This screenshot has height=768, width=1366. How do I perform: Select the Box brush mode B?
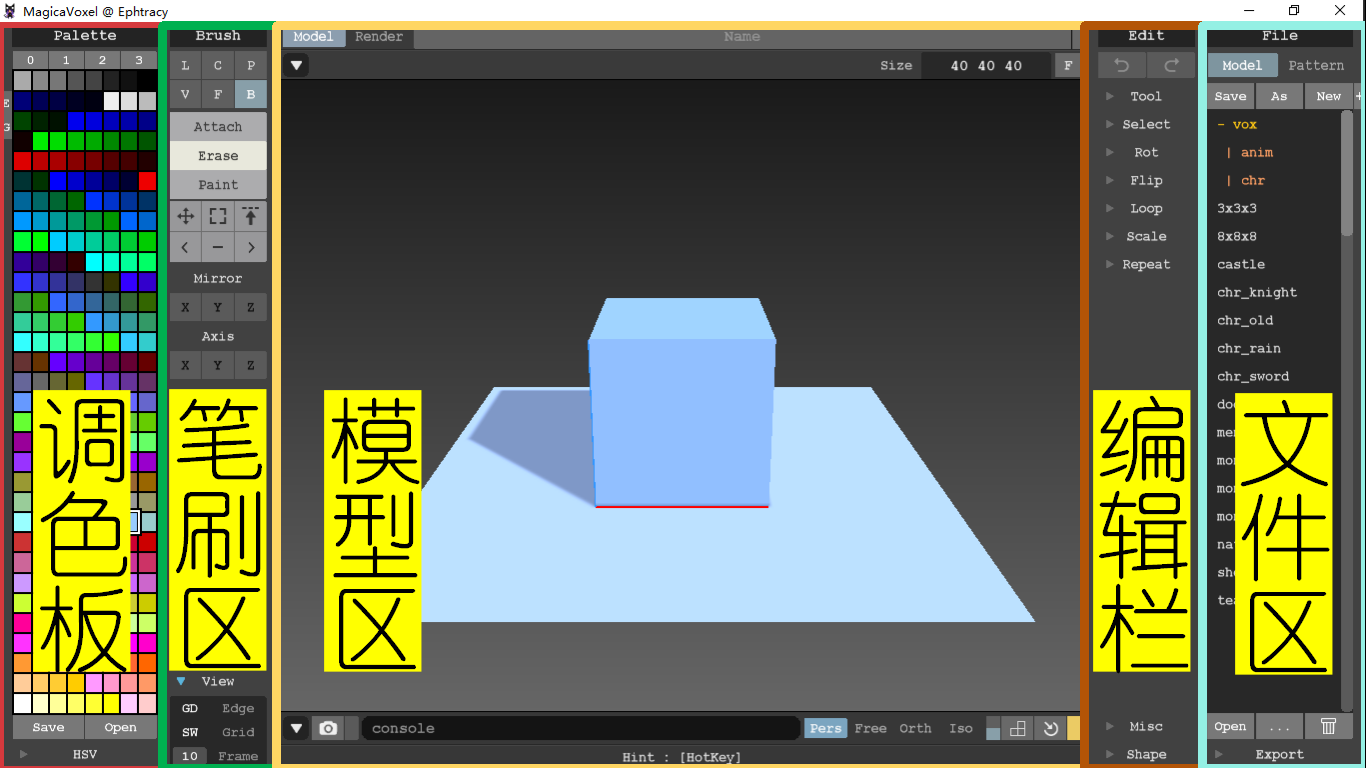(x=250, y=94)
